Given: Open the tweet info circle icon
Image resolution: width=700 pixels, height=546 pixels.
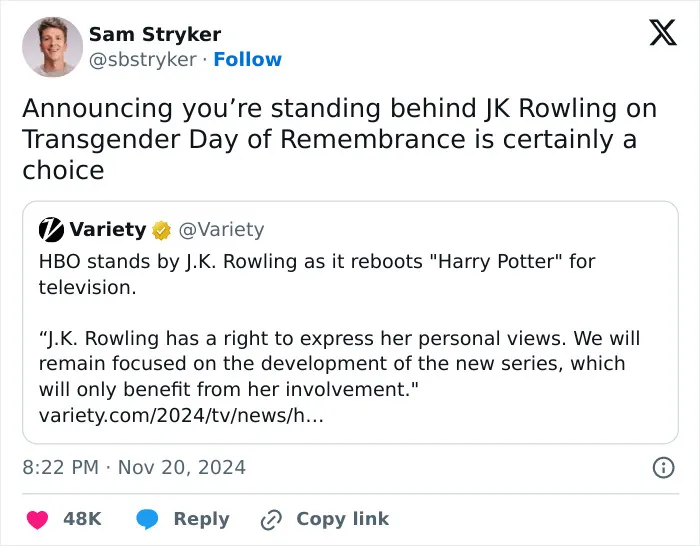Looking at the screenshot, I should [x=663, y=467].
